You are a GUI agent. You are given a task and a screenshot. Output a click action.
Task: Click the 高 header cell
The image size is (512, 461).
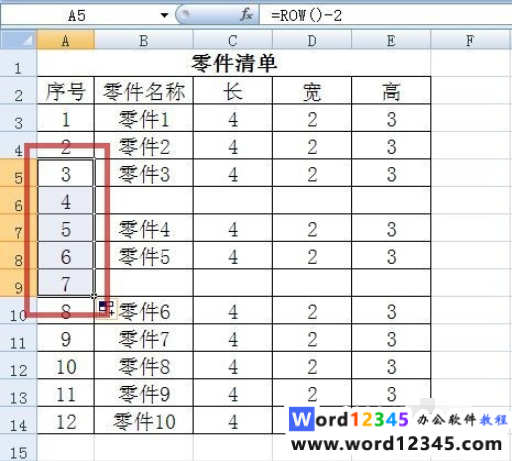tap(391, 91)
